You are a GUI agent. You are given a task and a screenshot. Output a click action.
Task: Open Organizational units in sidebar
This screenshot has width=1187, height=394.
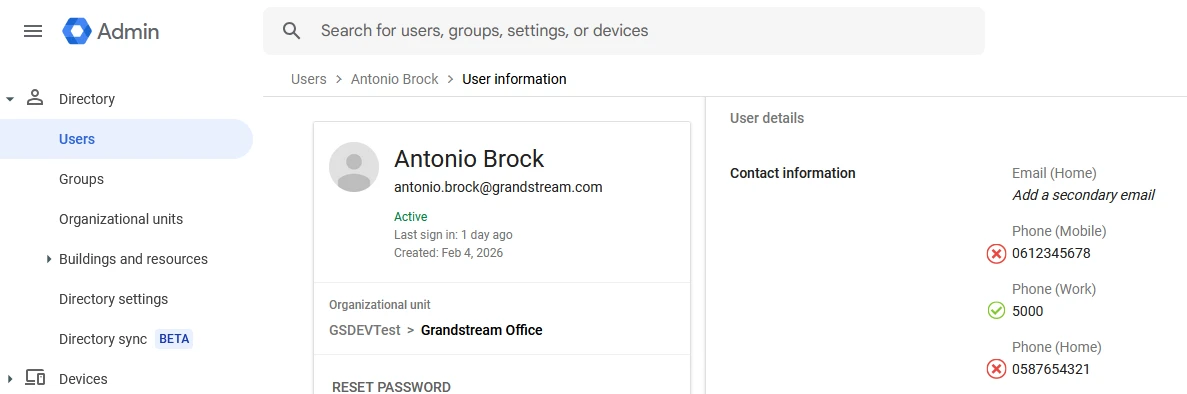pyautogui.click(x=121, y=219)
